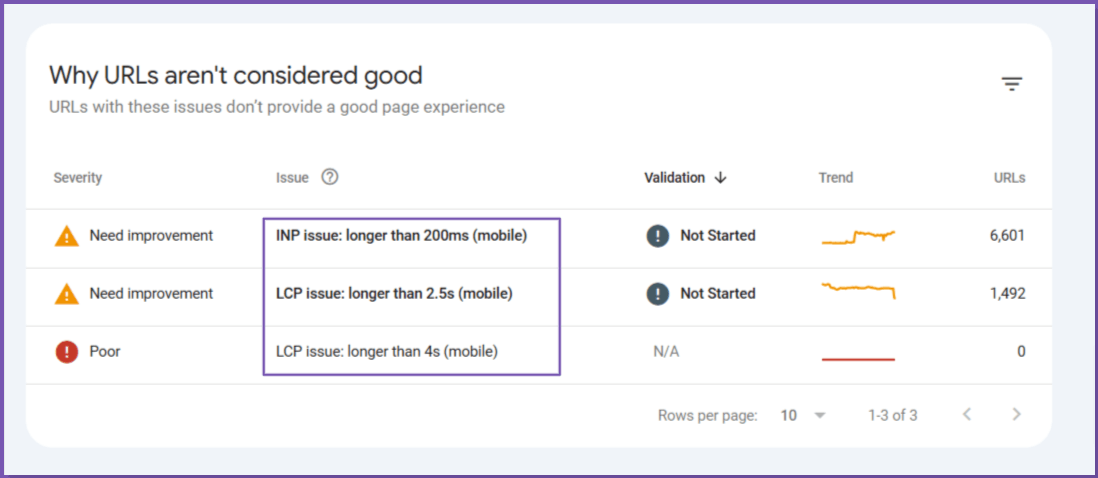Click the LCP 2.5s trend sparkline
Screen dimensions: 1098x478
(x=858, y=290)
